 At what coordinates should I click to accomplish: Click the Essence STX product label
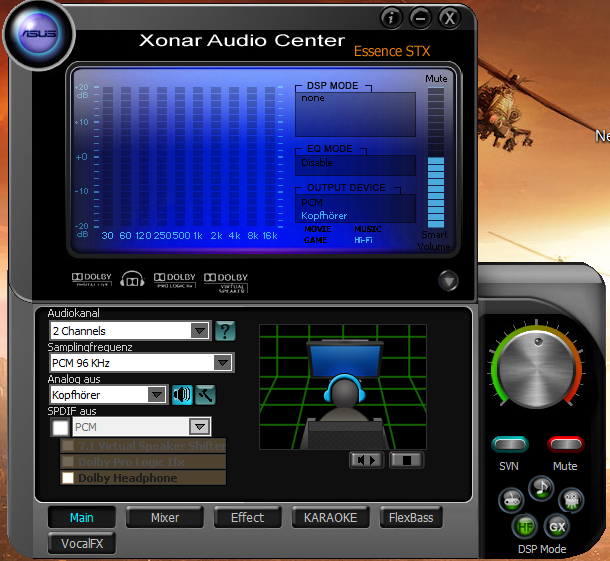[x=392, y=51]
